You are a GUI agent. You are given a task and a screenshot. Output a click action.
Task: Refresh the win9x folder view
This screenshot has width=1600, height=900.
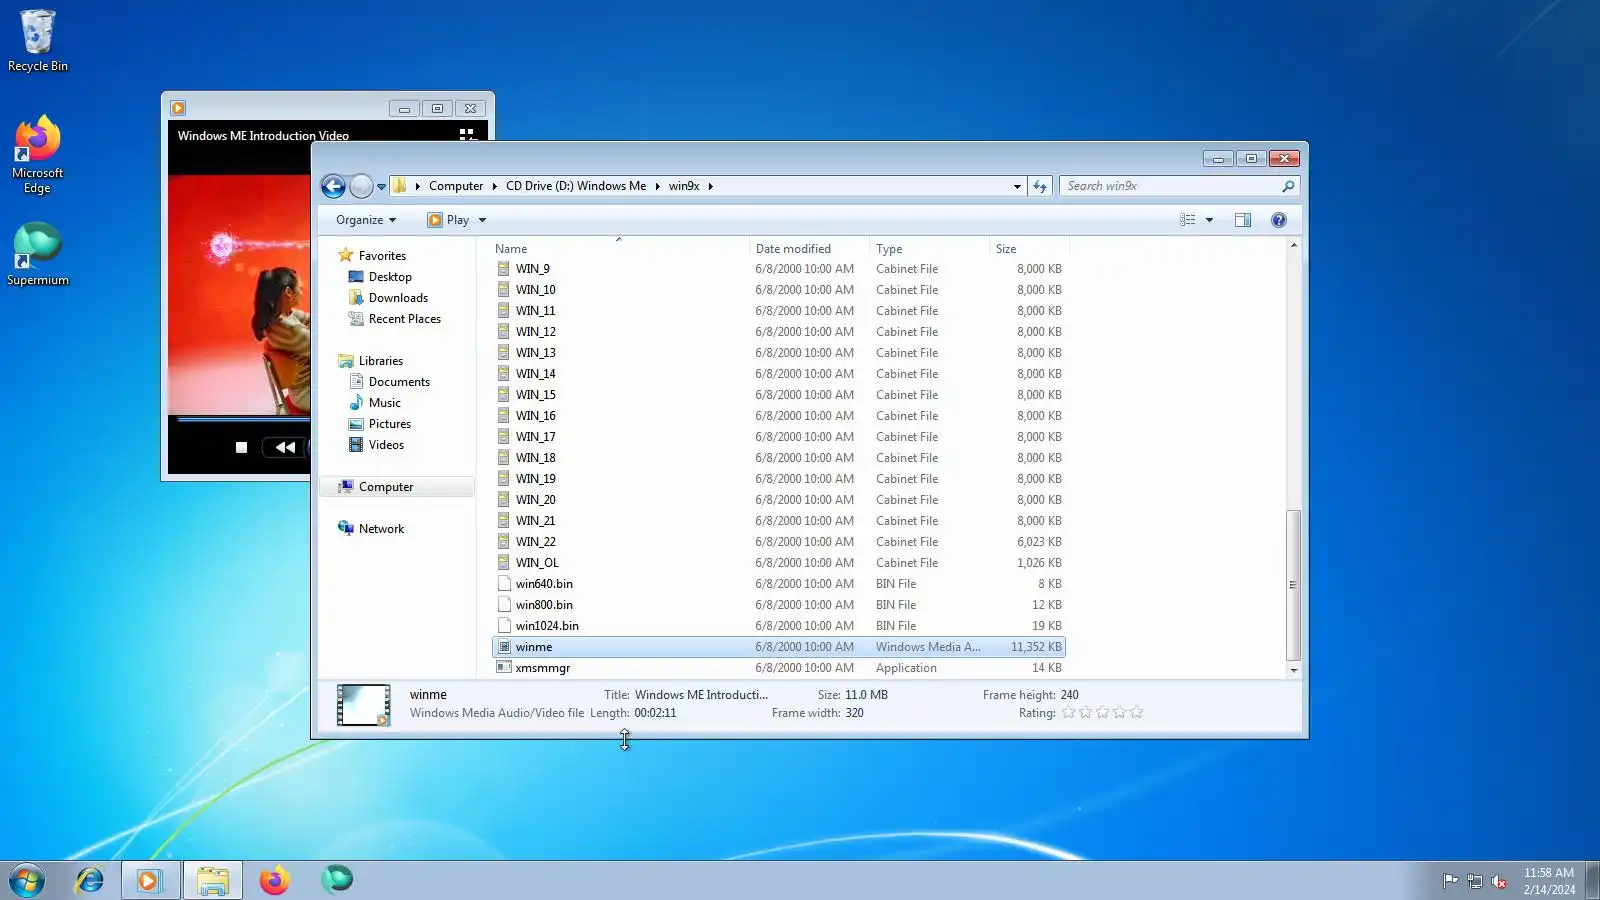[x=1040, y=186]
